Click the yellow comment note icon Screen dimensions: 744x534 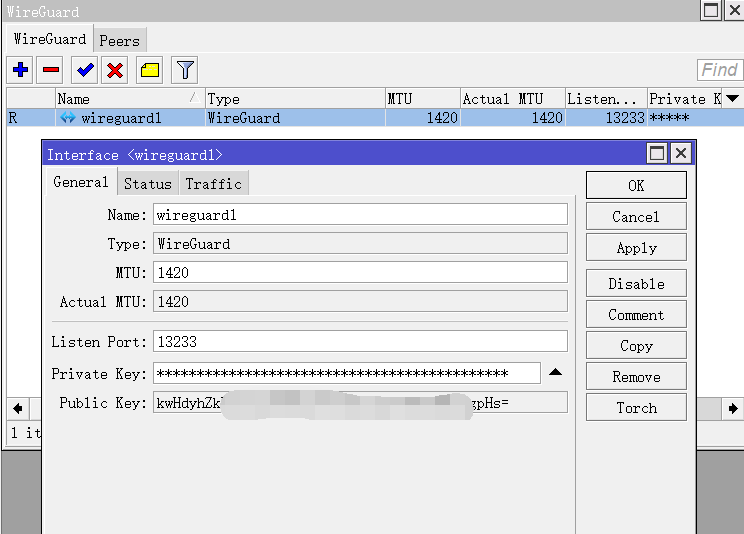click(150, 70)
